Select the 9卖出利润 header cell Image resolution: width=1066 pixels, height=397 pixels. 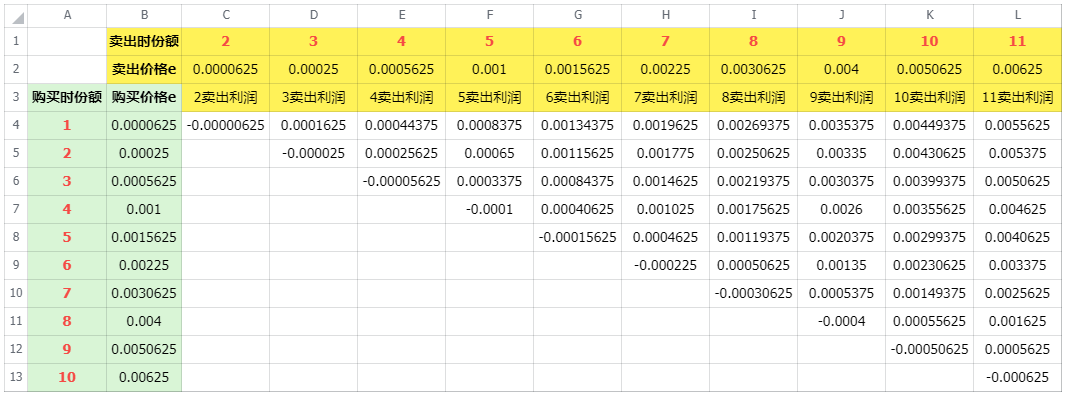coord(841,97)
